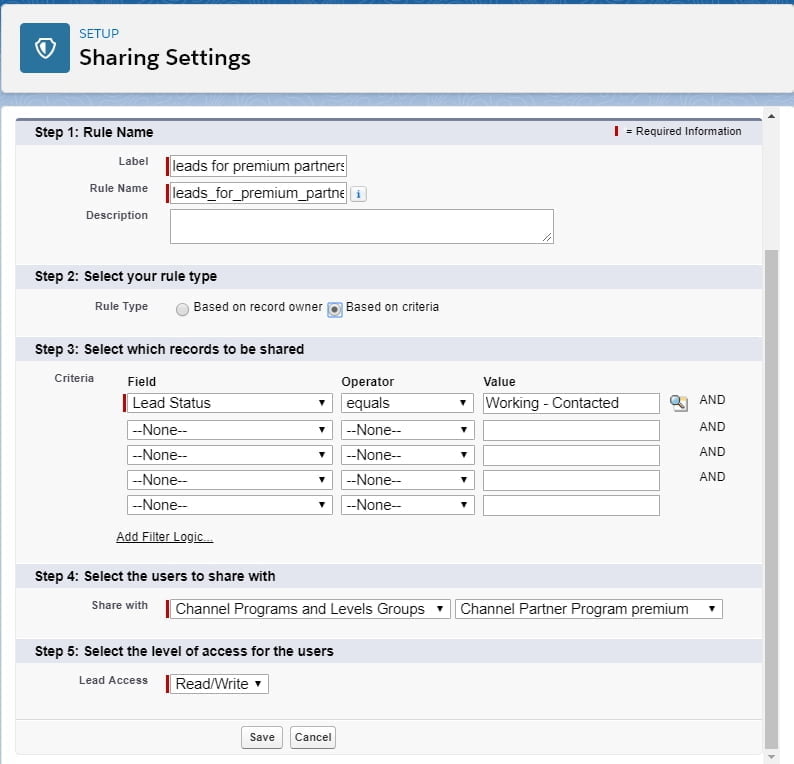Click the Save button

click(262, 737)
